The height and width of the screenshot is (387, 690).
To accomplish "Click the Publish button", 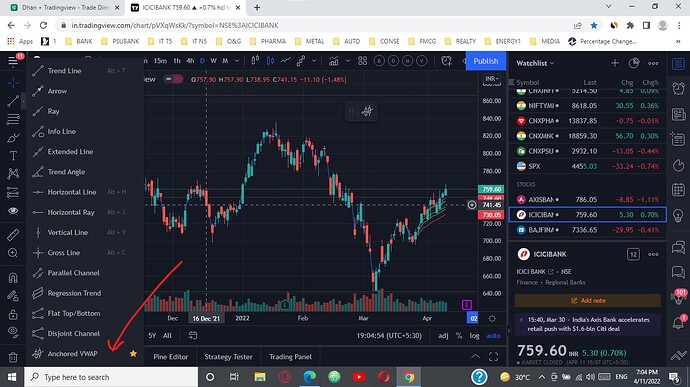I will [486, 61].
